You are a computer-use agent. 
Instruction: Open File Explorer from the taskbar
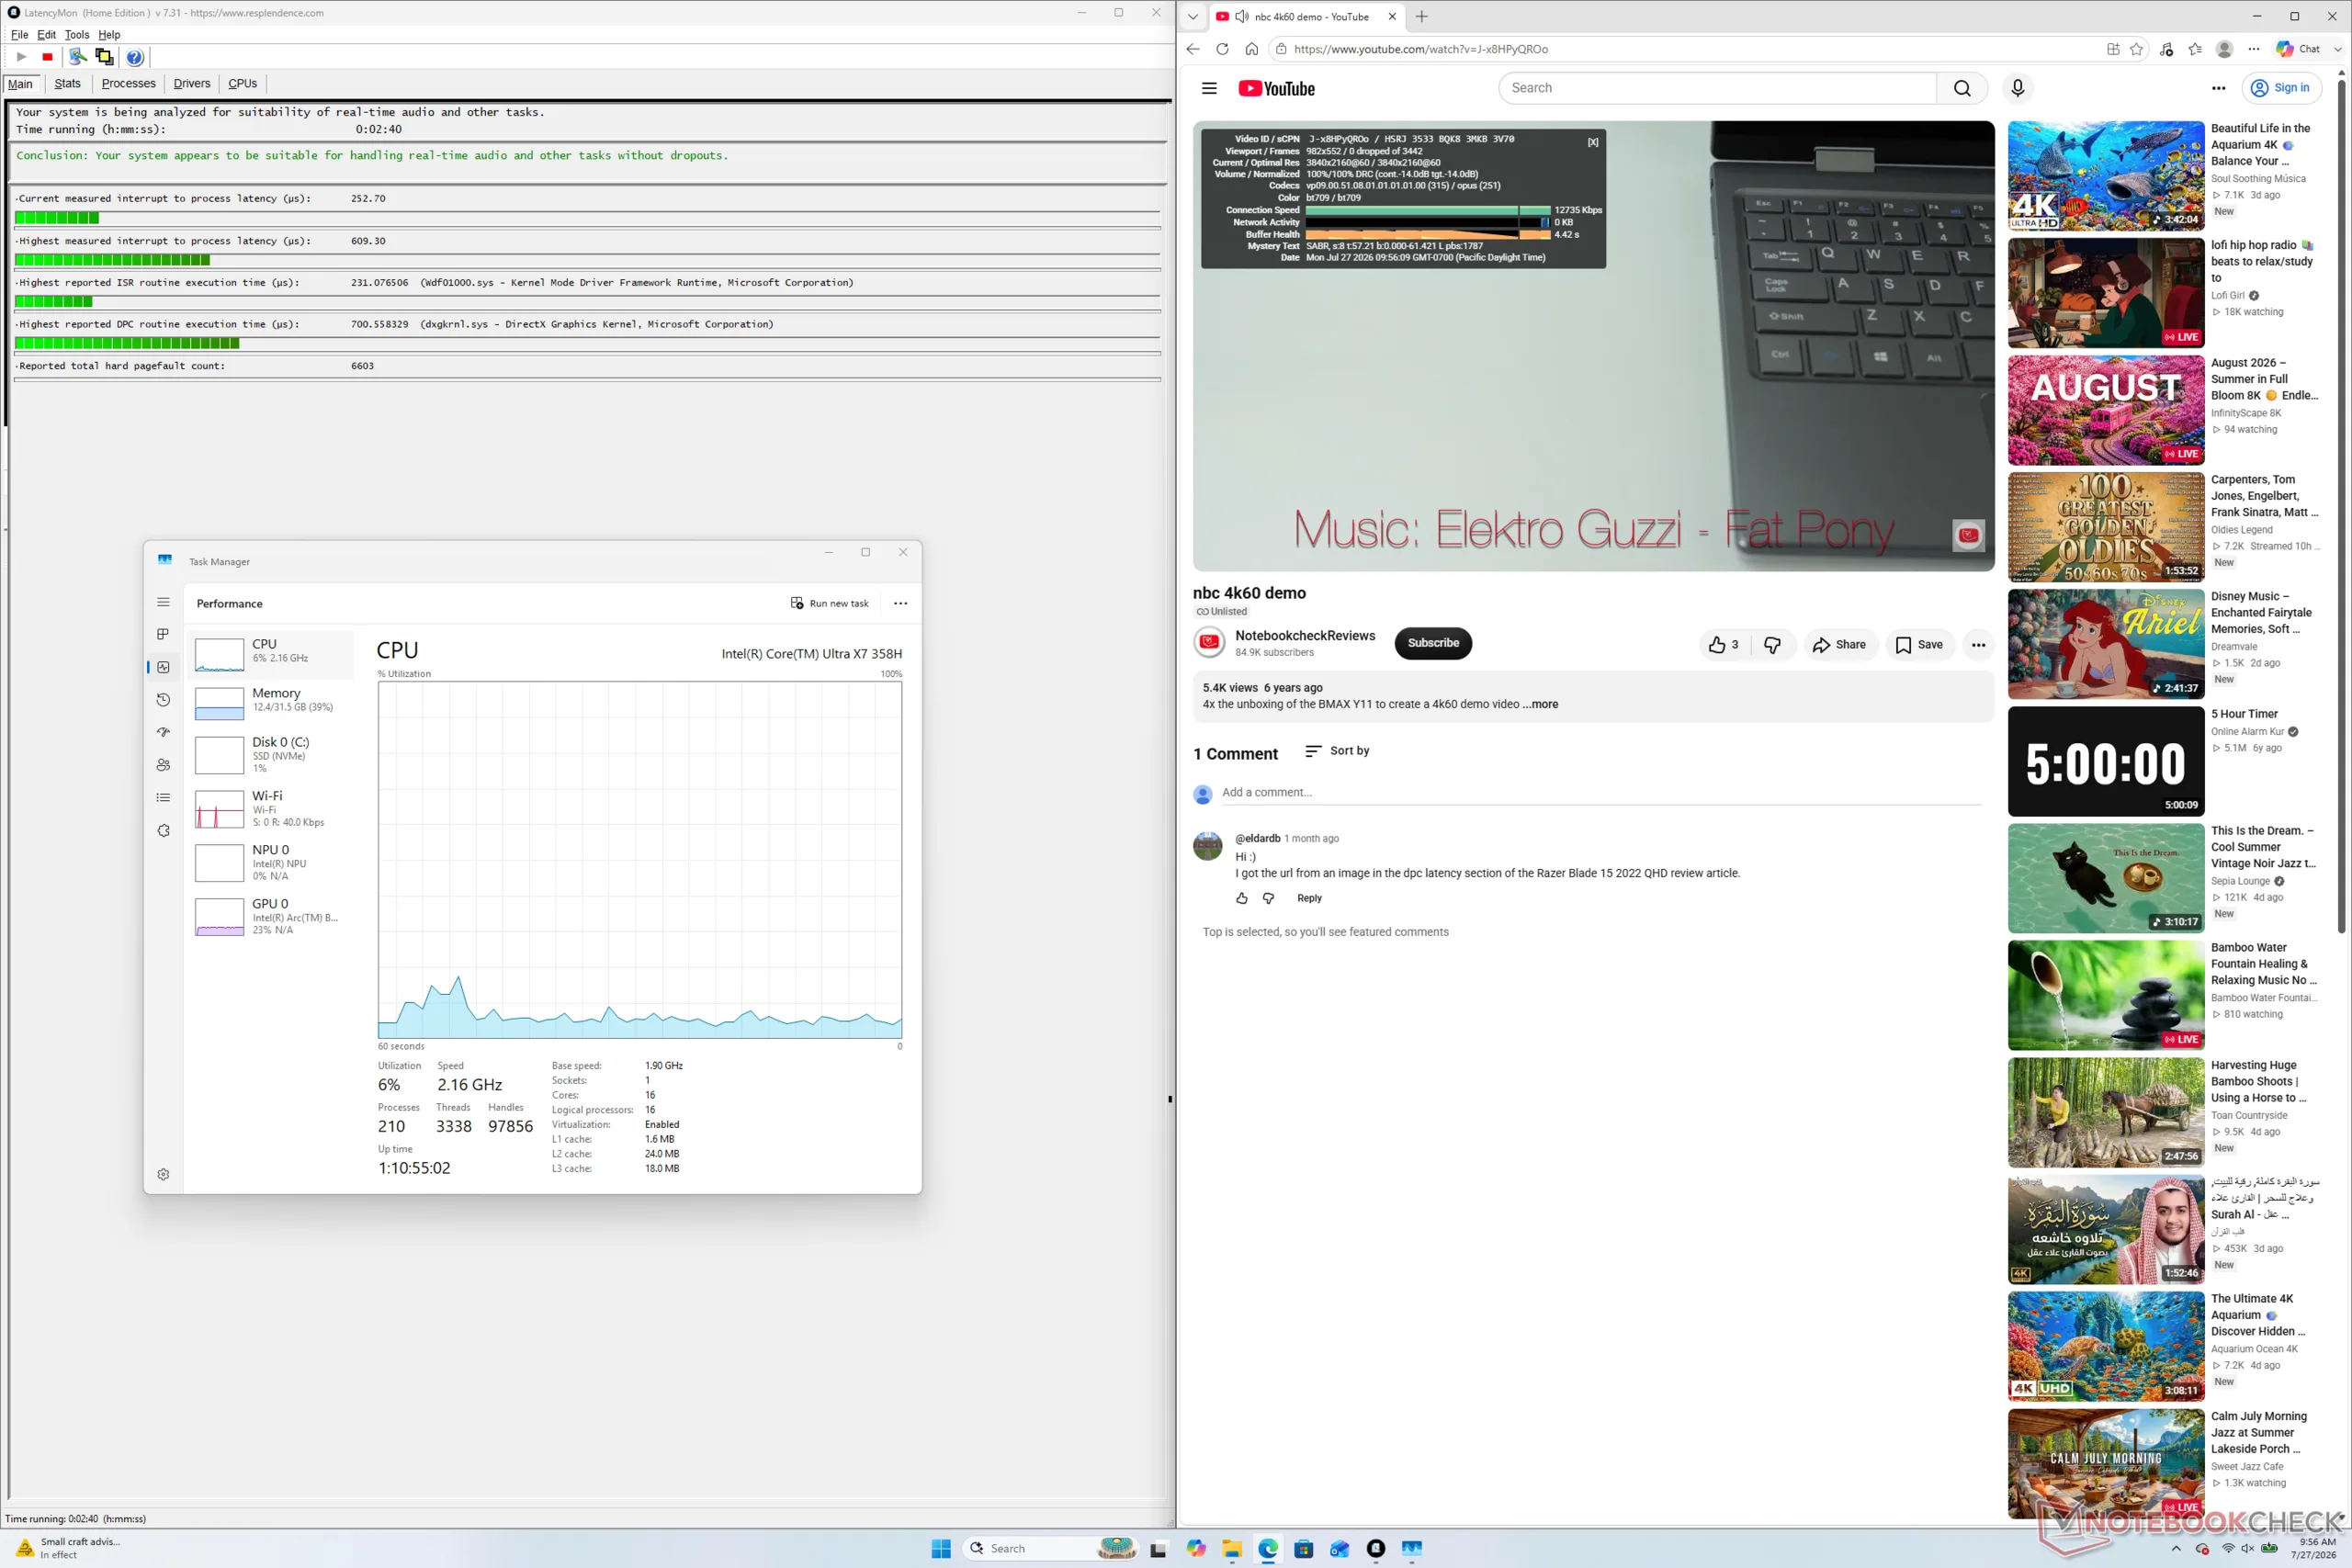tap(1232, 1549)
